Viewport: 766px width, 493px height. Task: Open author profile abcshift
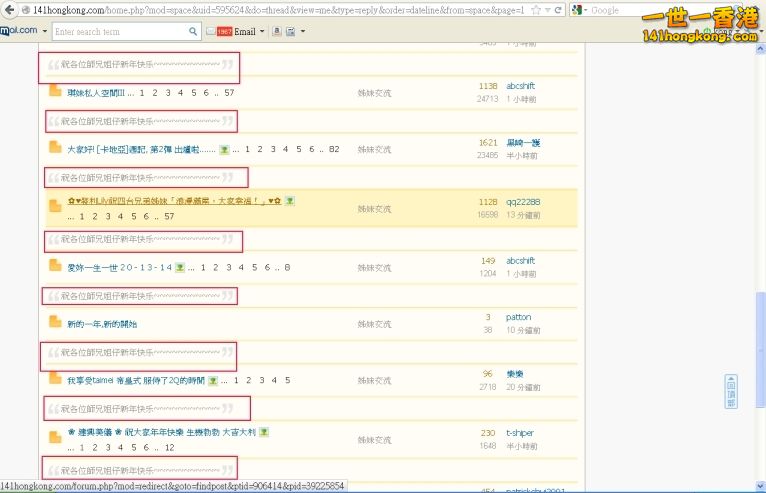(520, 86)
